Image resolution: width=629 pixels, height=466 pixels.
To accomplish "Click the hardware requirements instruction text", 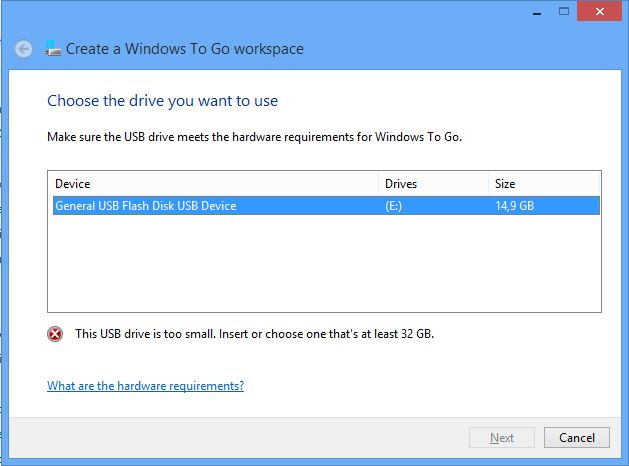I will [254, 137].
